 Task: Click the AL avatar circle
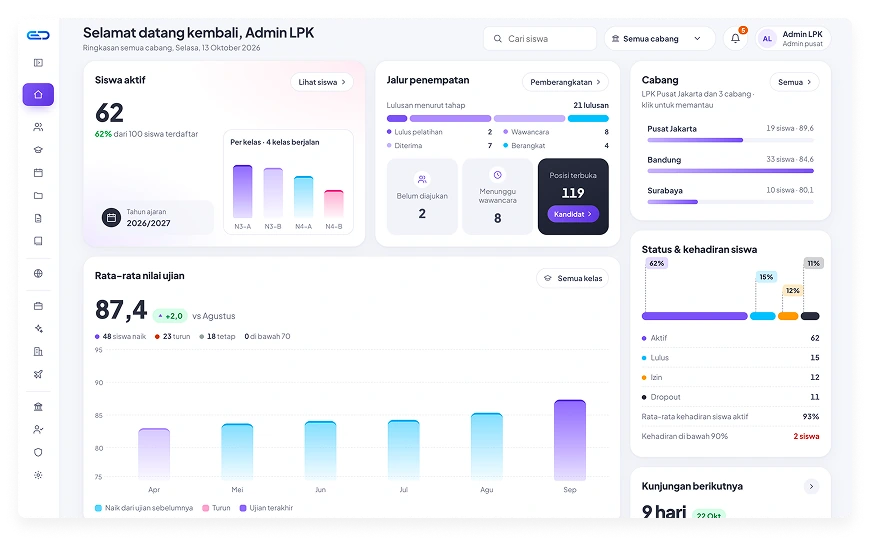[767, 39]
